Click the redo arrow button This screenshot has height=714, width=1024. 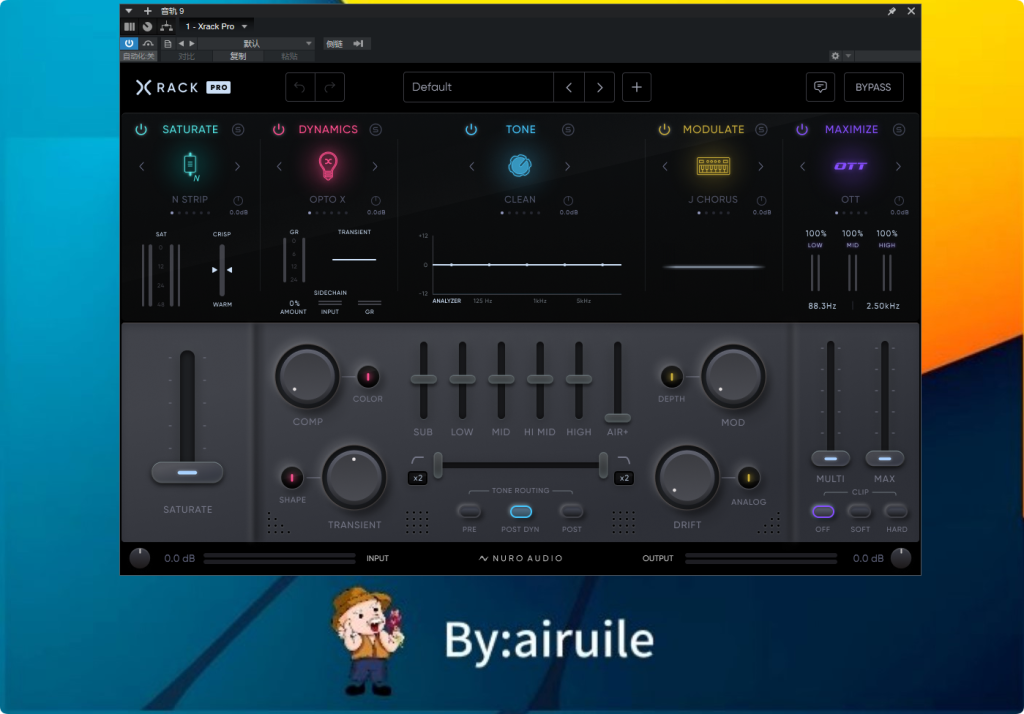[330, 87]
